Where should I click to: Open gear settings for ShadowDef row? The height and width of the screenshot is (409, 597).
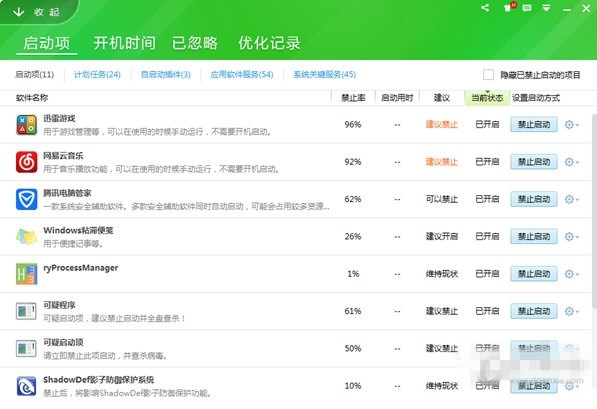click(x=571, y=386)
